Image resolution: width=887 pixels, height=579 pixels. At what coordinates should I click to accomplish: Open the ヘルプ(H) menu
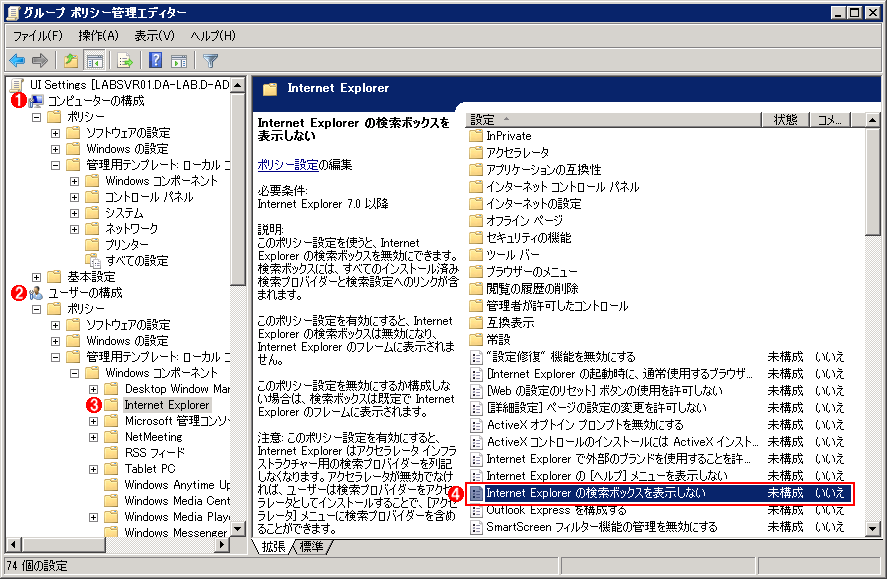(x=213, y=36)
